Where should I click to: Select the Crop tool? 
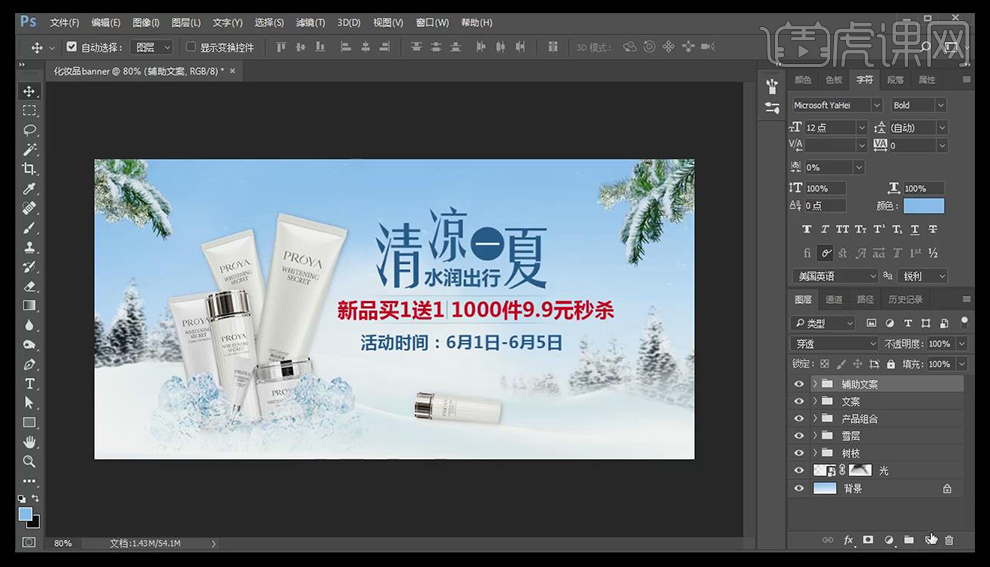[x=29, y=169]
